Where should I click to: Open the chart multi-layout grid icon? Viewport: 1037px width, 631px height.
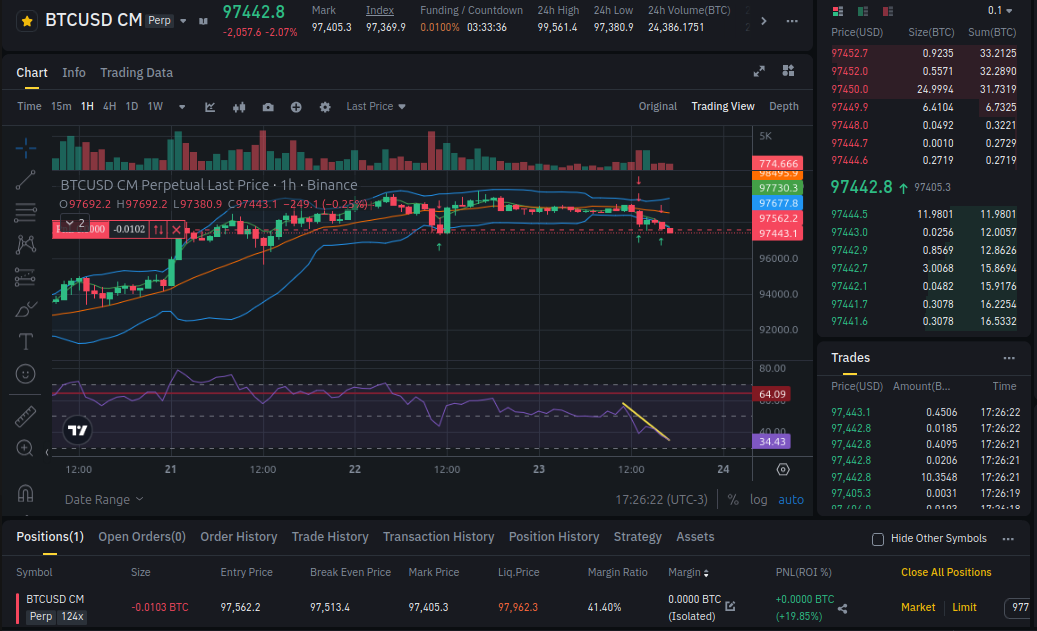tap(788, 71)
